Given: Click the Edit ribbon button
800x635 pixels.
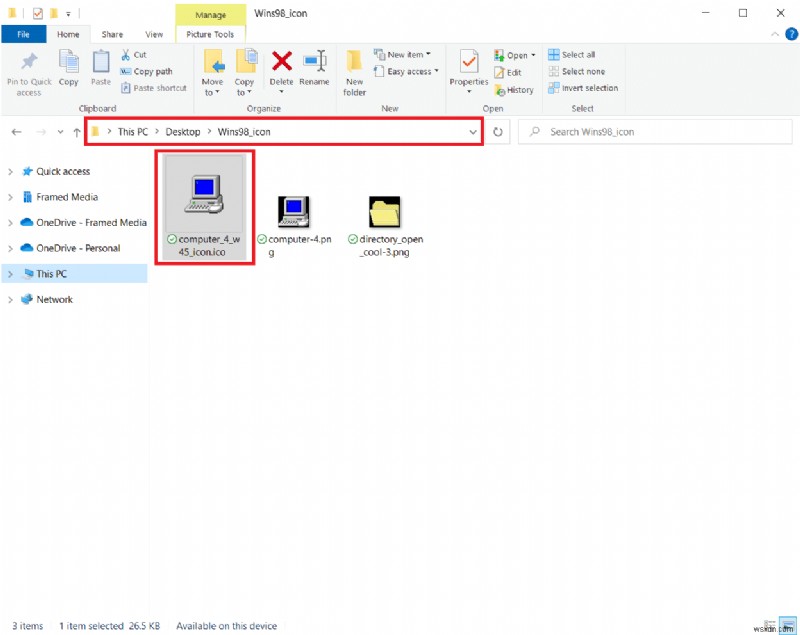Looking at the screenshot, I should [508, 73].
